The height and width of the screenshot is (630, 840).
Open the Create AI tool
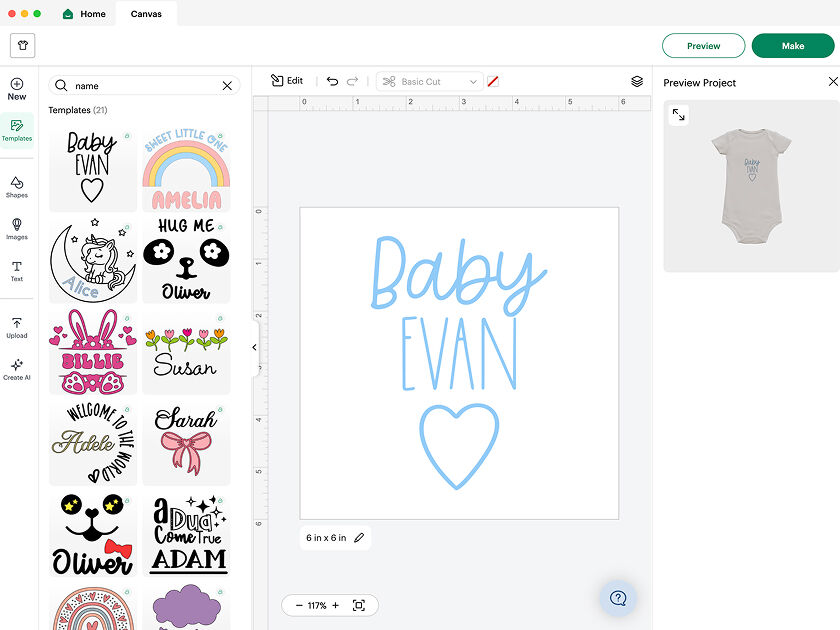pos(17,369)
